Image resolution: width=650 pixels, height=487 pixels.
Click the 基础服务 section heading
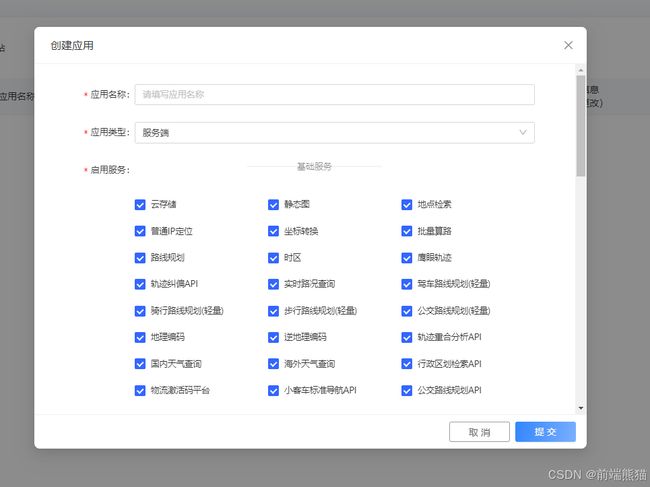coord(314,167)
